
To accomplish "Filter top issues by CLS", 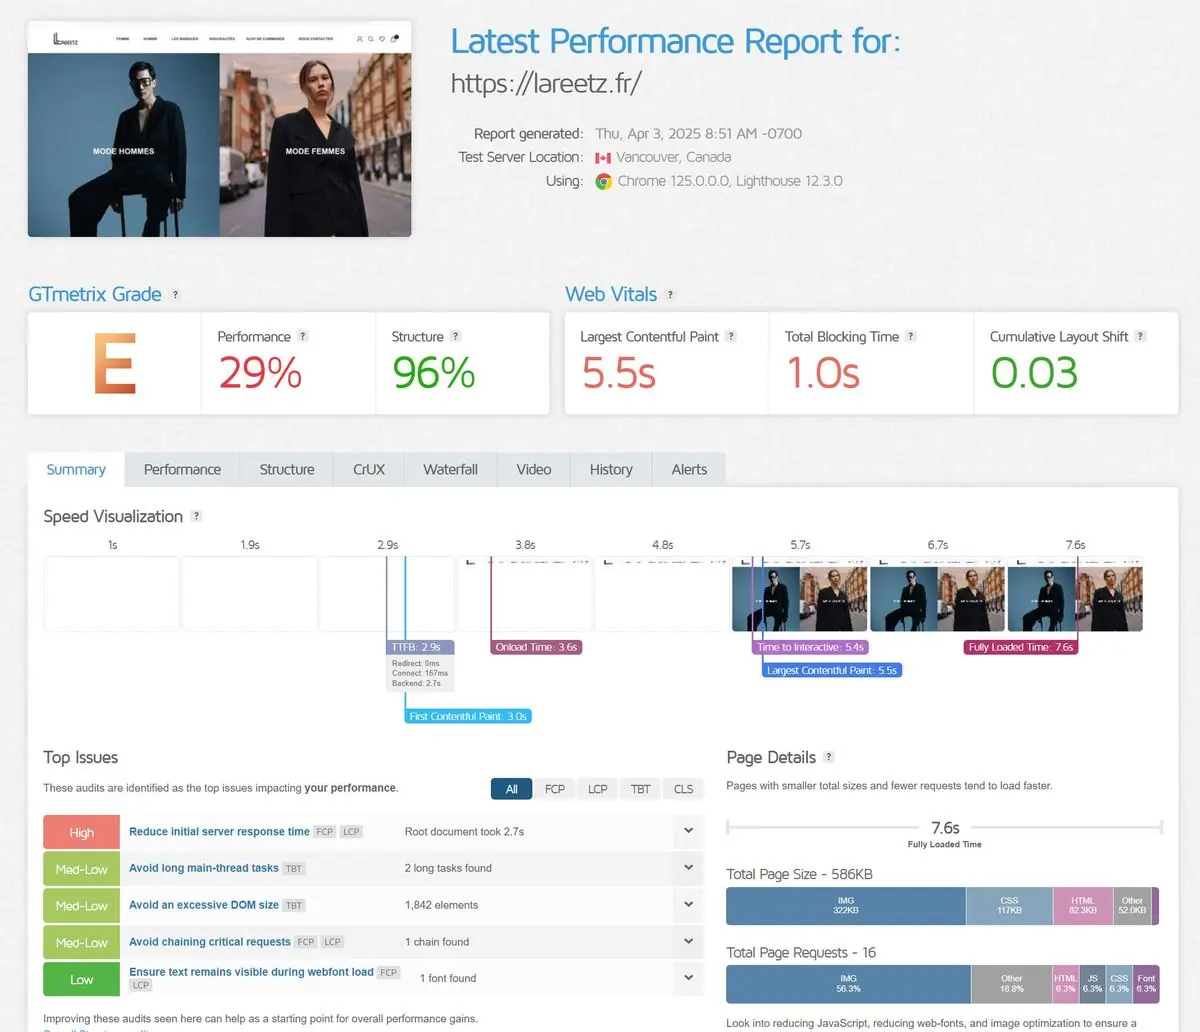I will 684,789.
